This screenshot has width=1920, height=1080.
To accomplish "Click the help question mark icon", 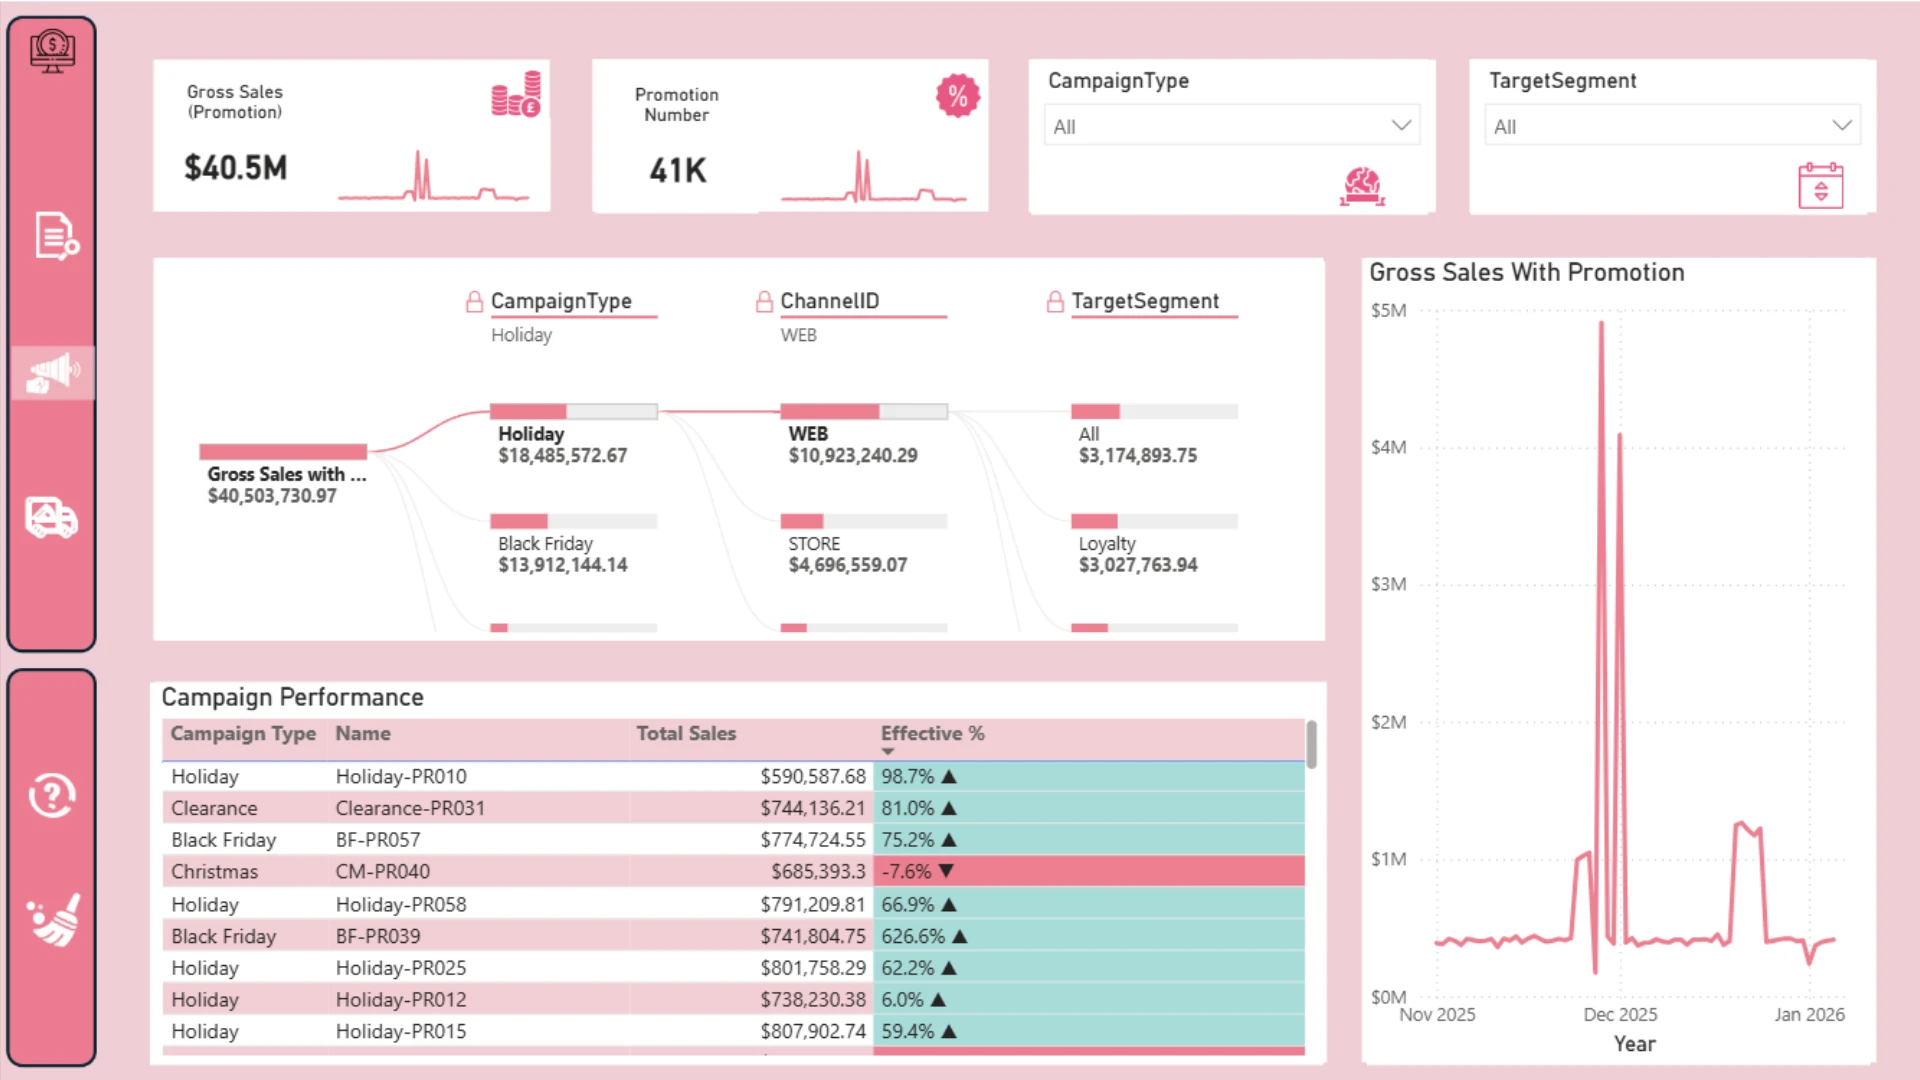I will pos(52,796).
